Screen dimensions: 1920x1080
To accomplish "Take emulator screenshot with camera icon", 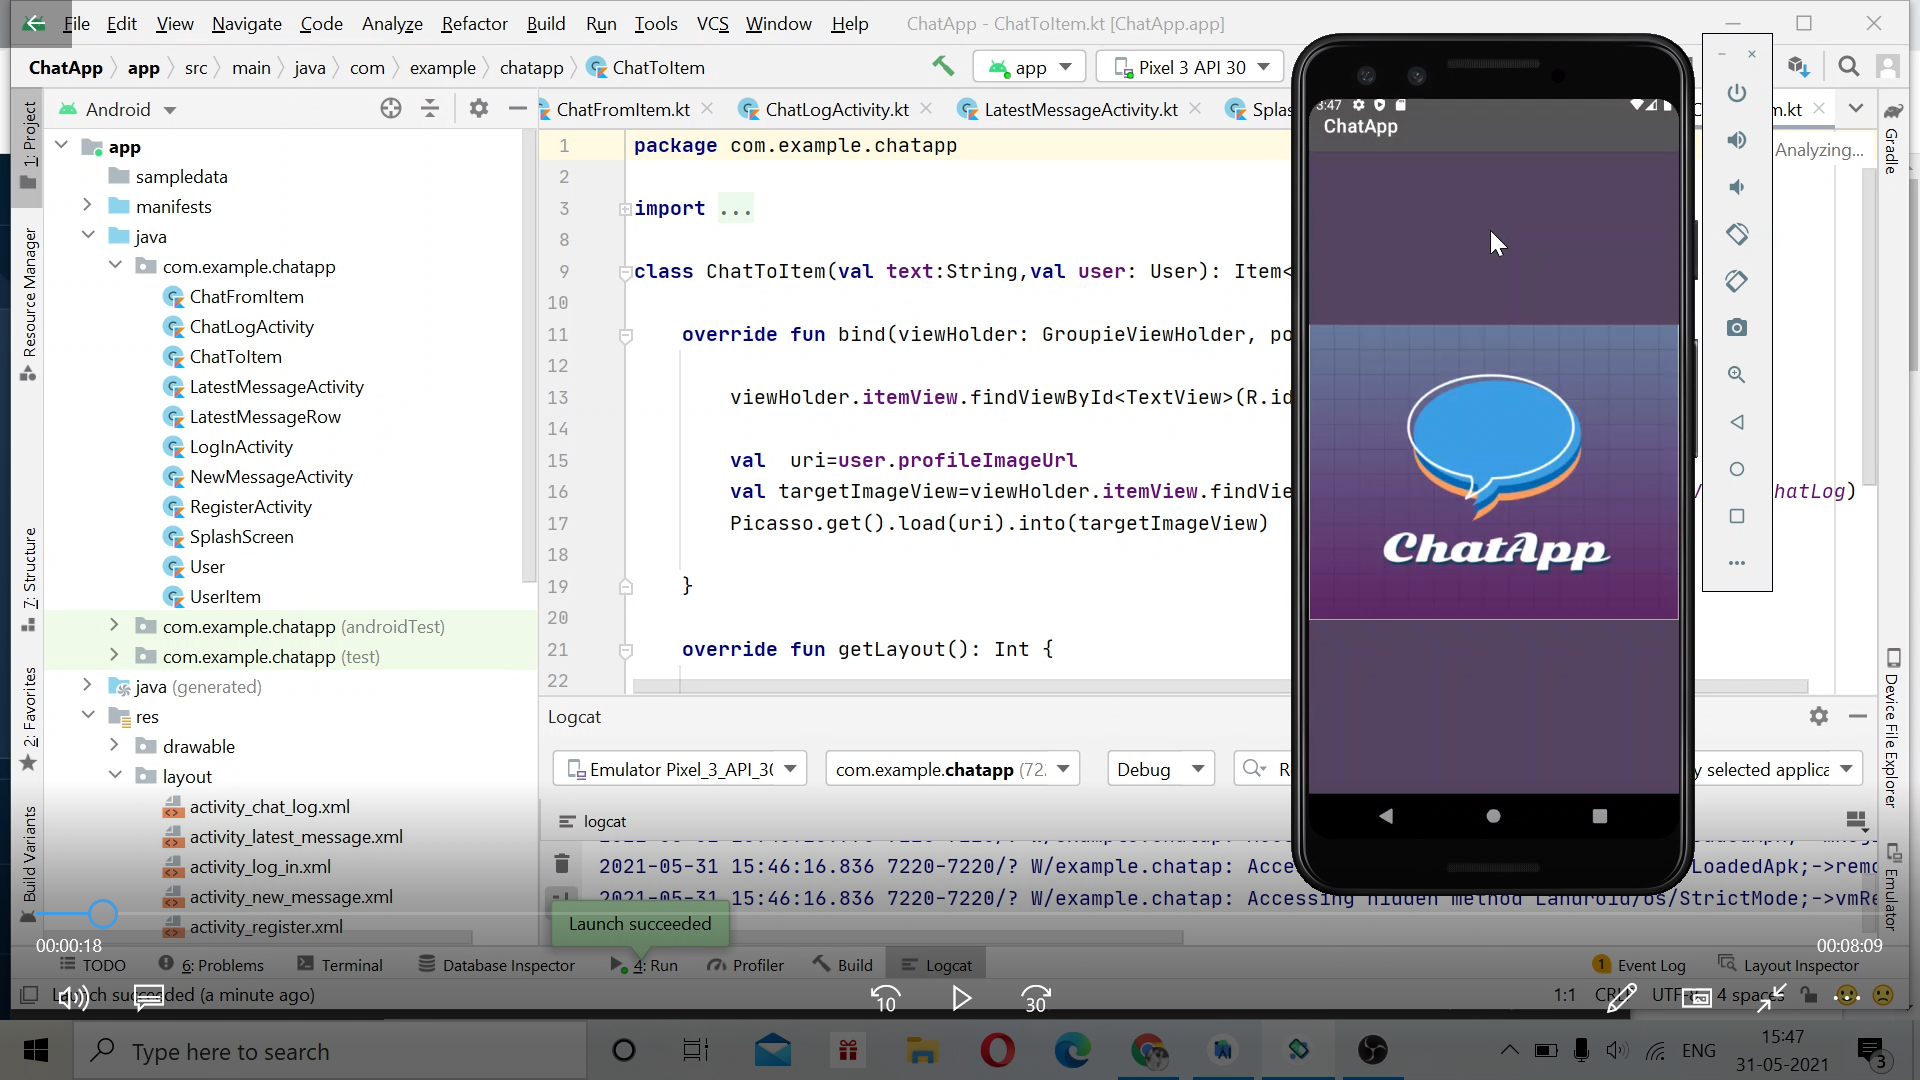I will coord(1737,328).
